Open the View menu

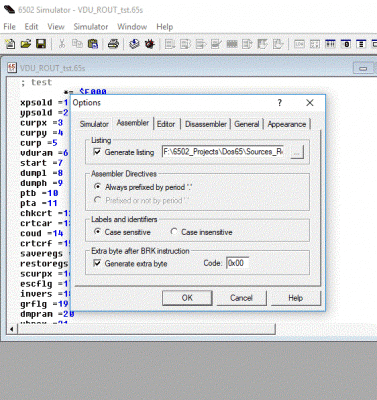[56, 26]
